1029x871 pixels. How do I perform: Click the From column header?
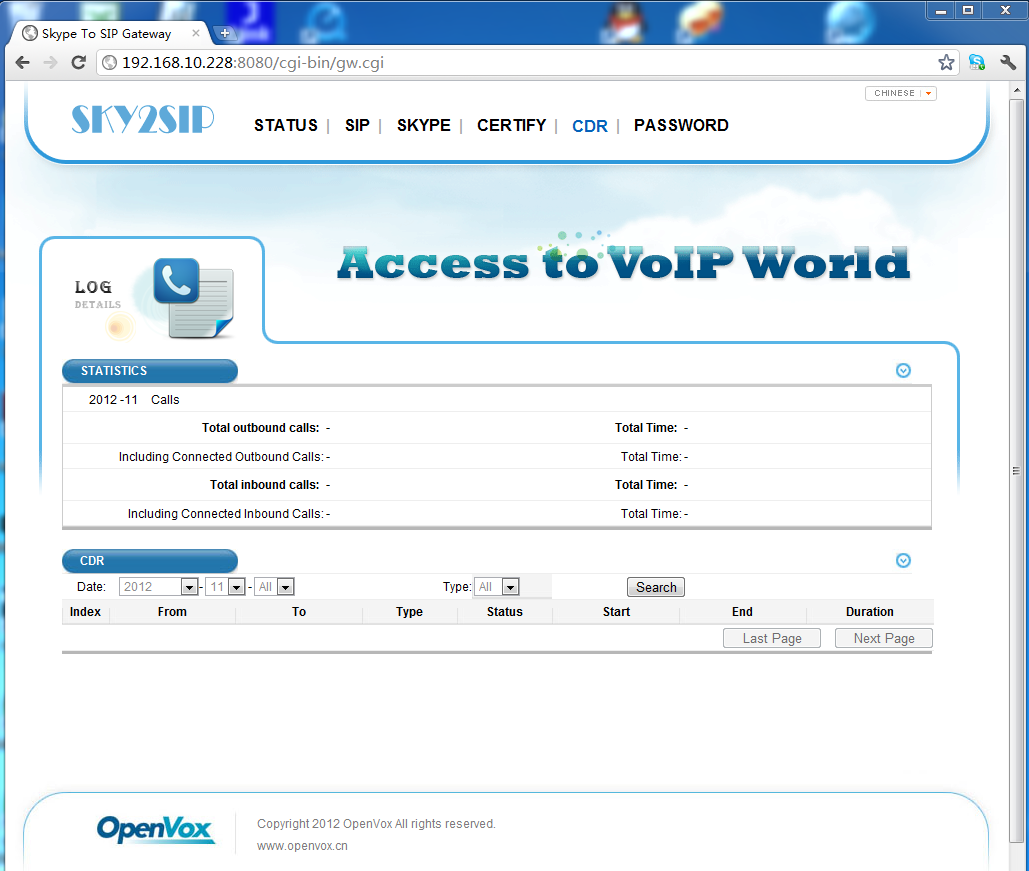pyautogui.click(x=172, y=612)
